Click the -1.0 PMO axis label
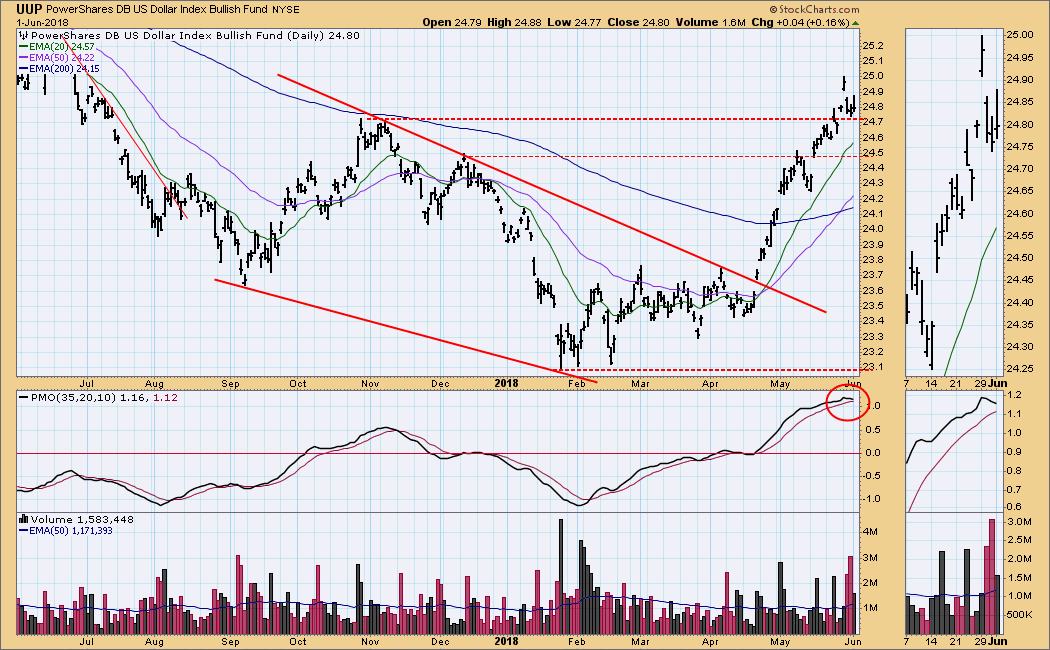1050x650 pixels. (872, 499)
